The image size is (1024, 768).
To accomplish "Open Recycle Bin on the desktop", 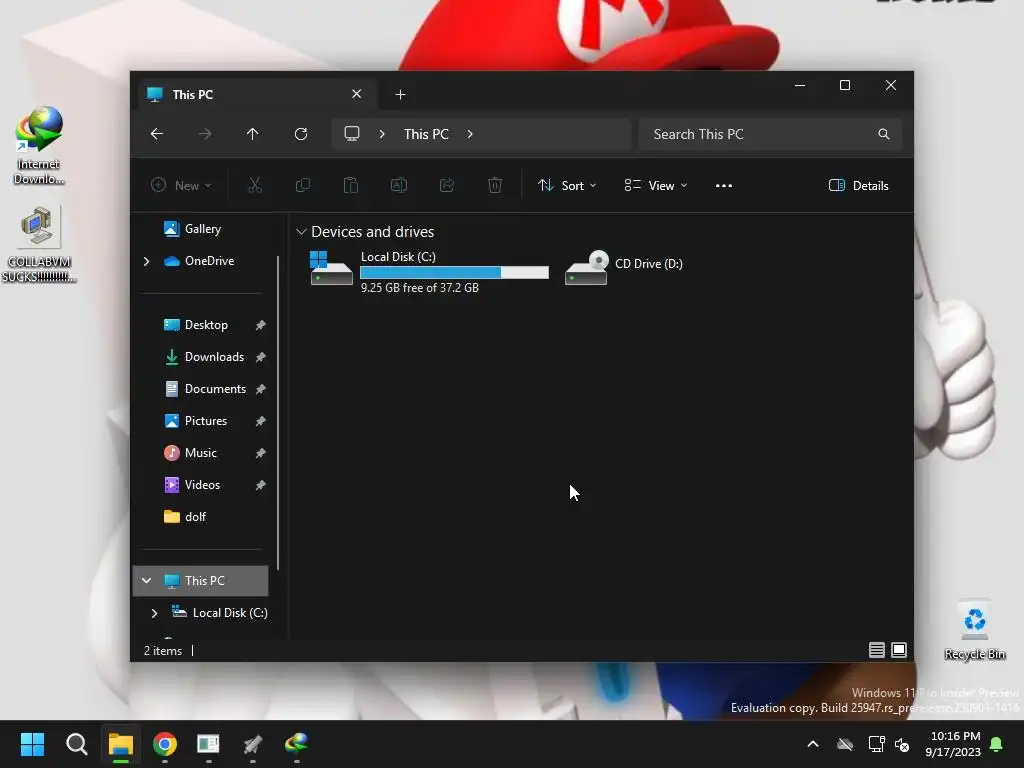I will [x=974, y=630].
